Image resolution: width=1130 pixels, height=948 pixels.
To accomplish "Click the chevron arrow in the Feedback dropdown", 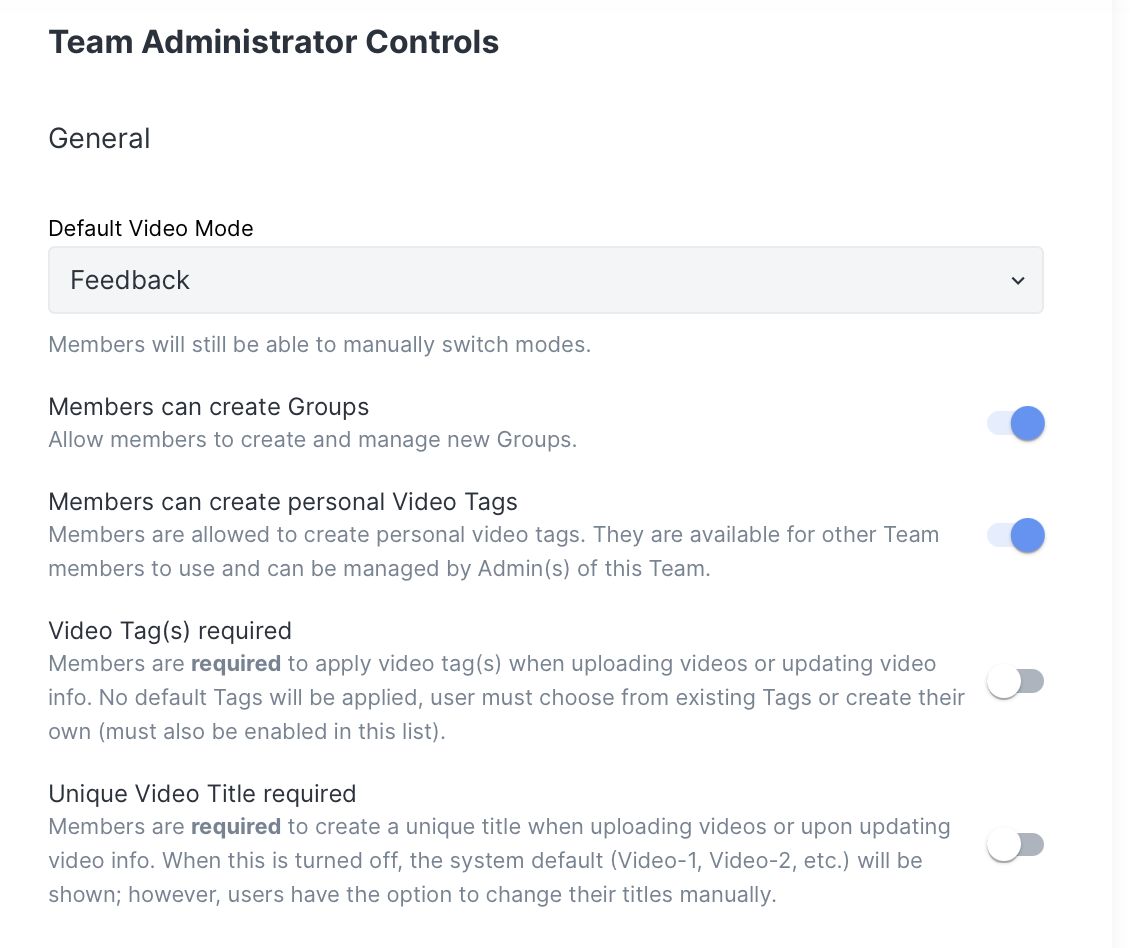I will (1017, 281).
